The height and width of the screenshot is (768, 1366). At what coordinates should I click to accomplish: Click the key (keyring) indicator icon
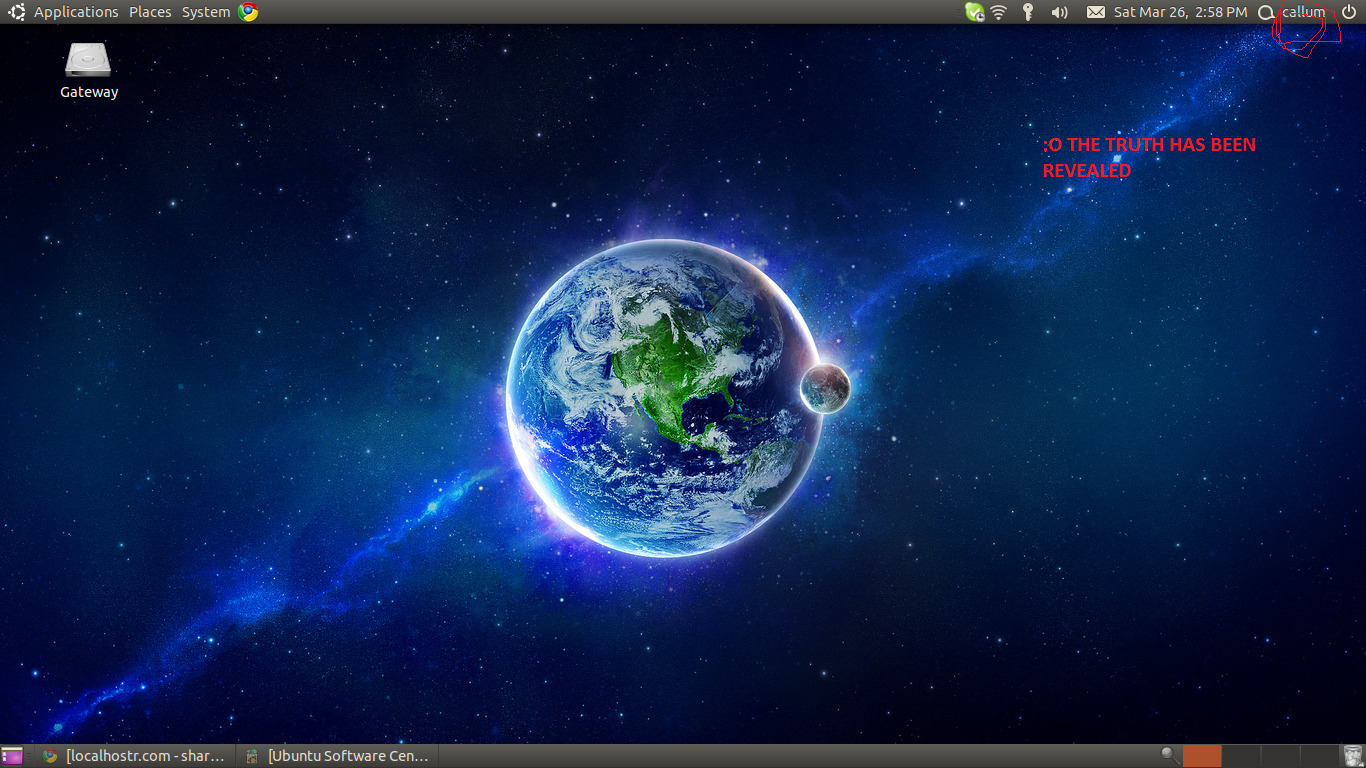pyautogui.click(x=1027, y=12)
